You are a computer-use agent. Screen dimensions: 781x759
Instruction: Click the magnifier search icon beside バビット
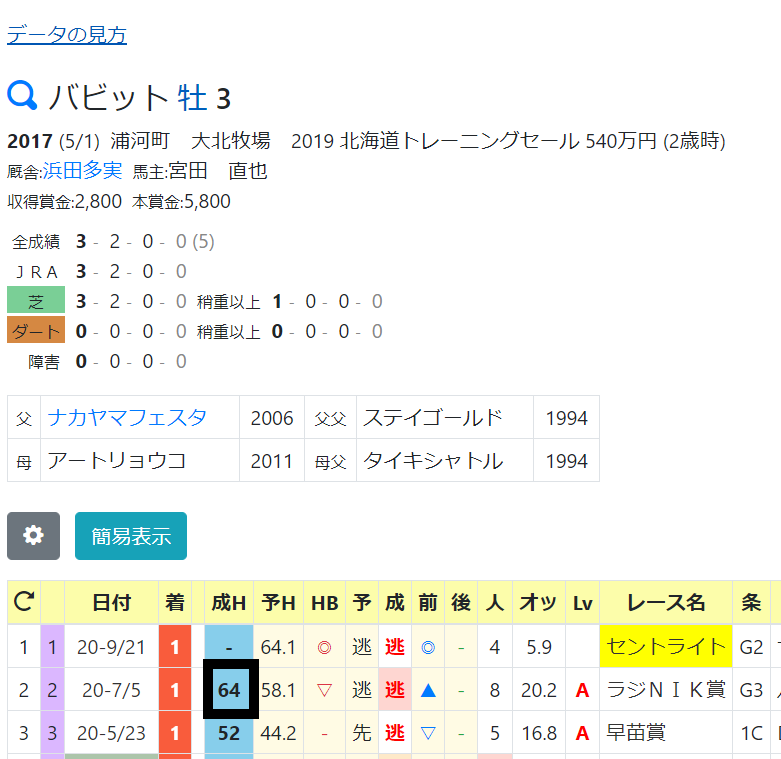[x=22, y=96]
